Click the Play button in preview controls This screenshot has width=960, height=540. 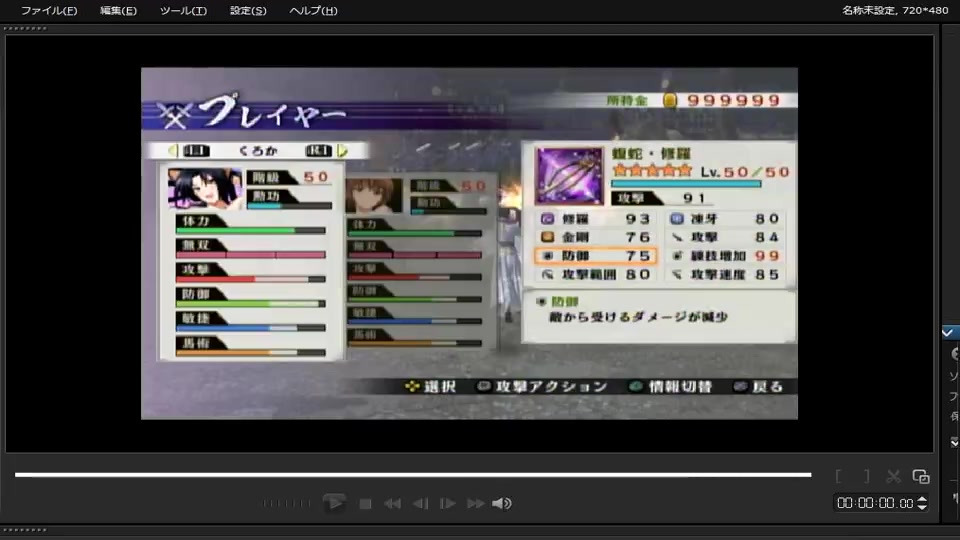pos(334,503)
